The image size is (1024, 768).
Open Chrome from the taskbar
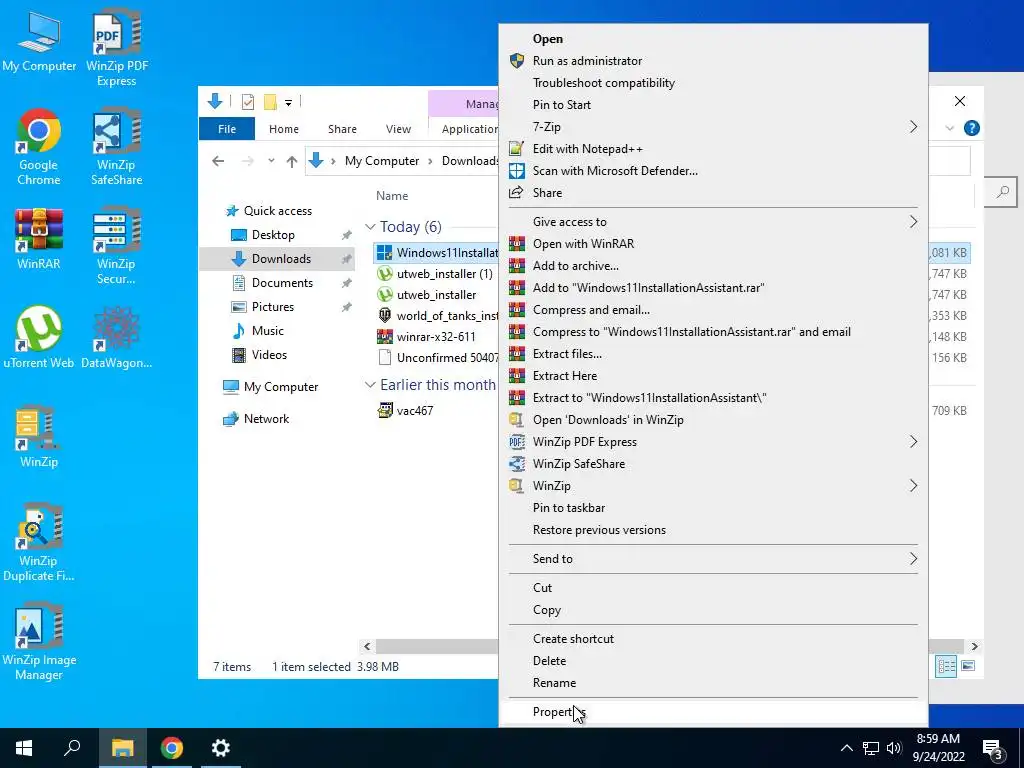pos(171,748)
